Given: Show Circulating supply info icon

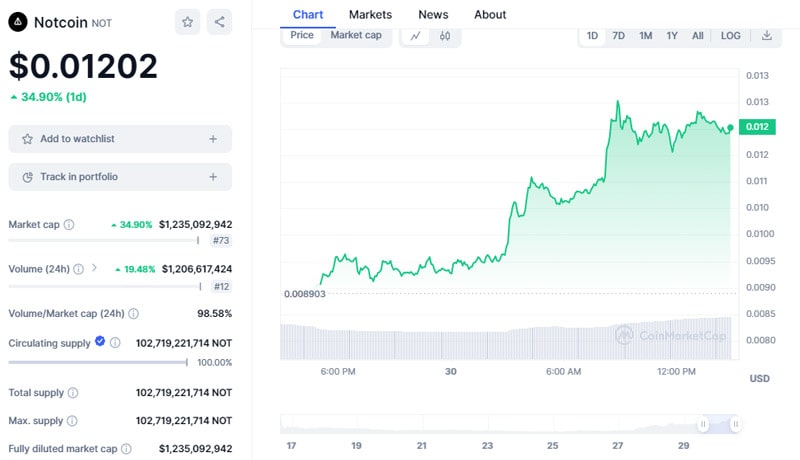Looking at the screenshot, I should [x=115, y=343].
